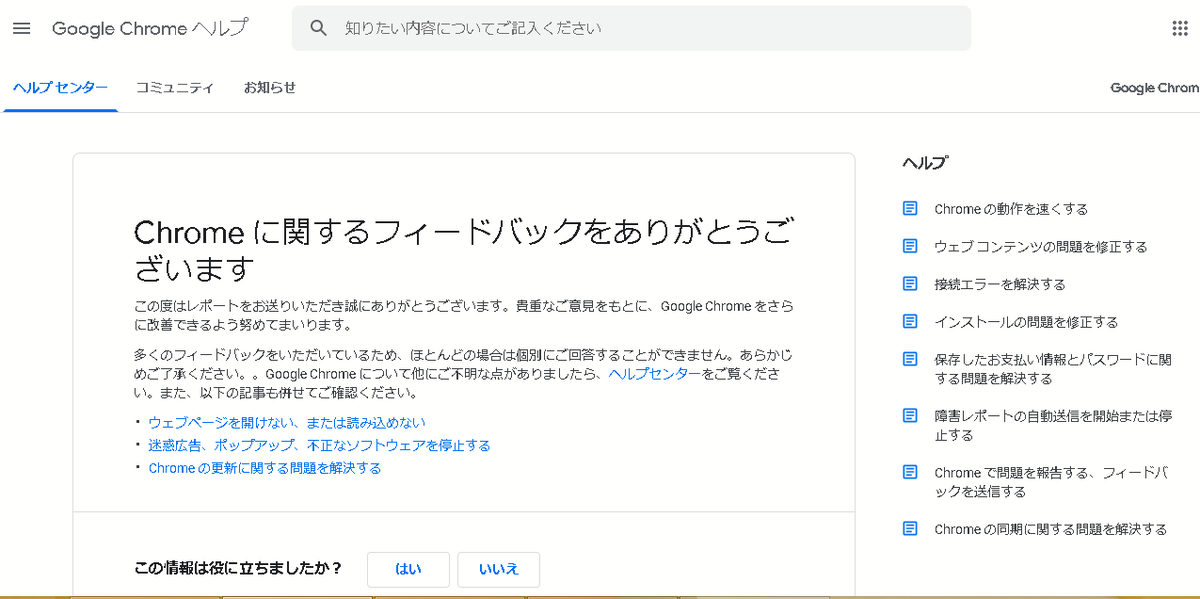Open the Google Chrome product link
This screenshot has width=1200, height=599.
(x=1155, y=88)
